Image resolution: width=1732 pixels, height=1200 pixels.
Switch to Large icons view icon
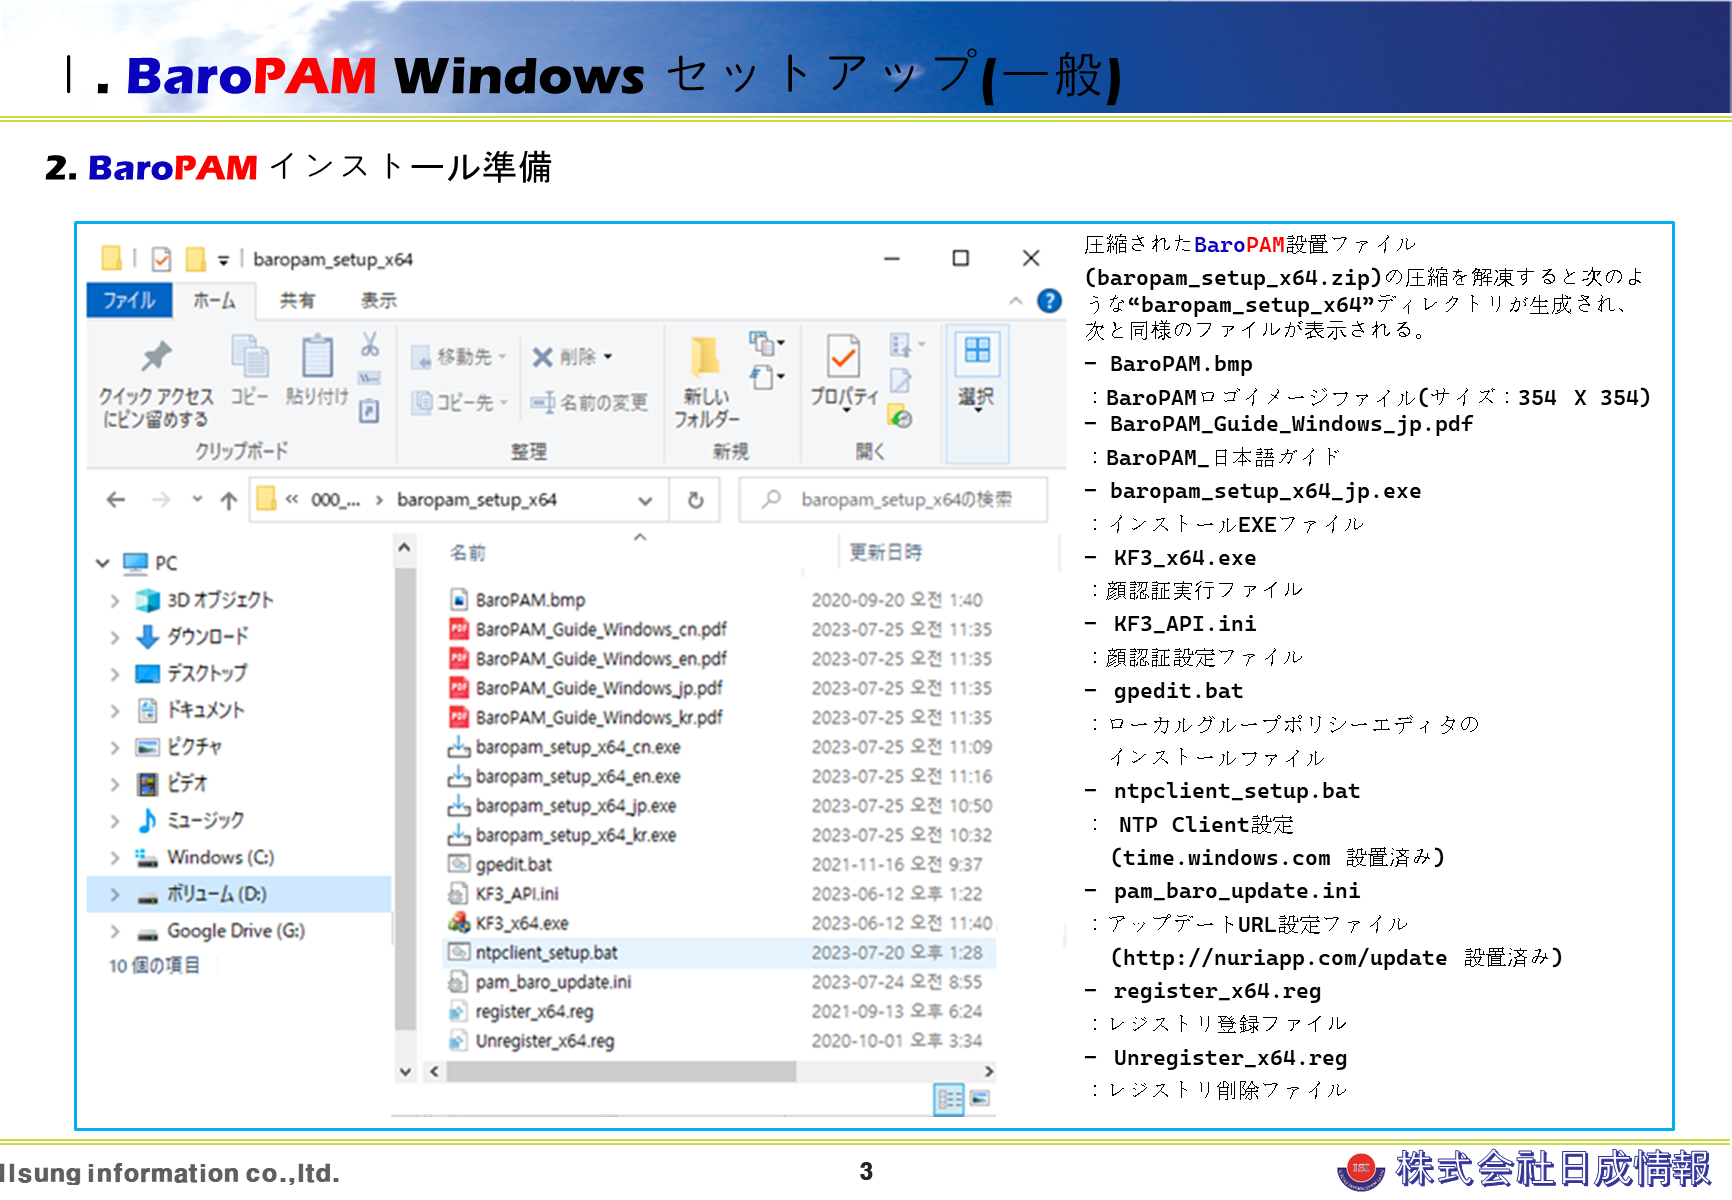[x=980, y=1099]
